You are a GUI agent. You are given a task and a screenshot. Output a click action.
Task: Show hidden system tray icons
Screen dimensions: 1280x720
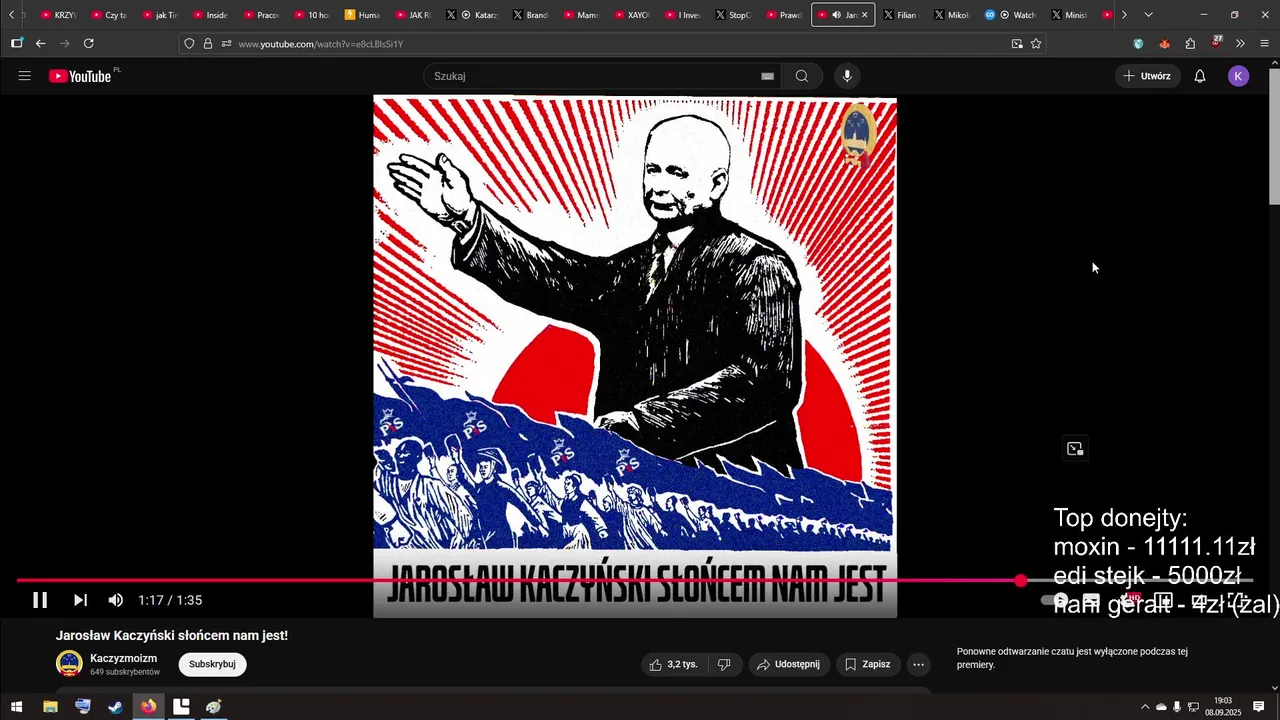tap(1145, 707)
